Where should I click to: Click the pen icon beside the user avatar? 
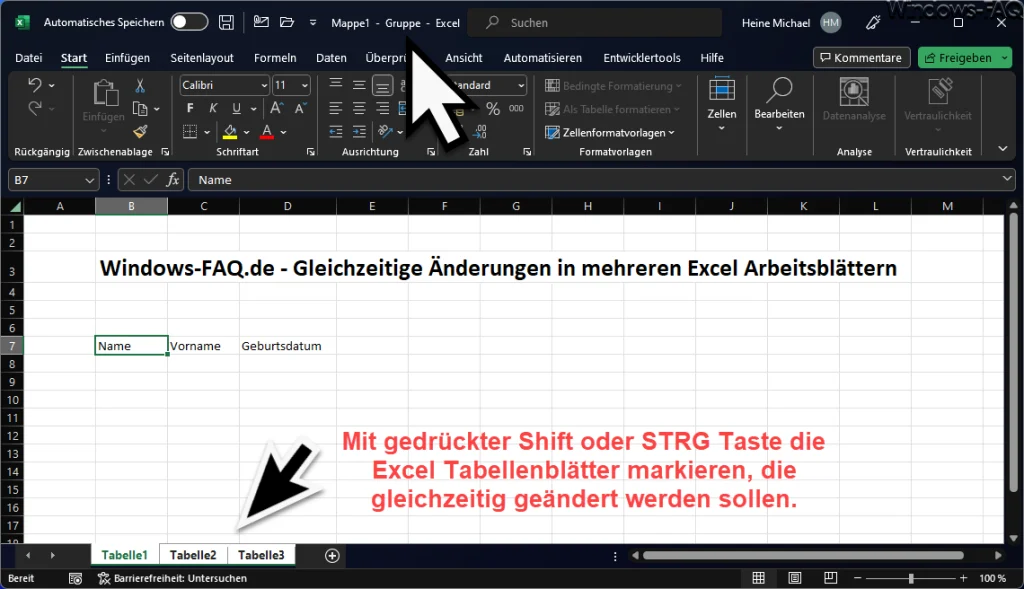tap(873, 23)
